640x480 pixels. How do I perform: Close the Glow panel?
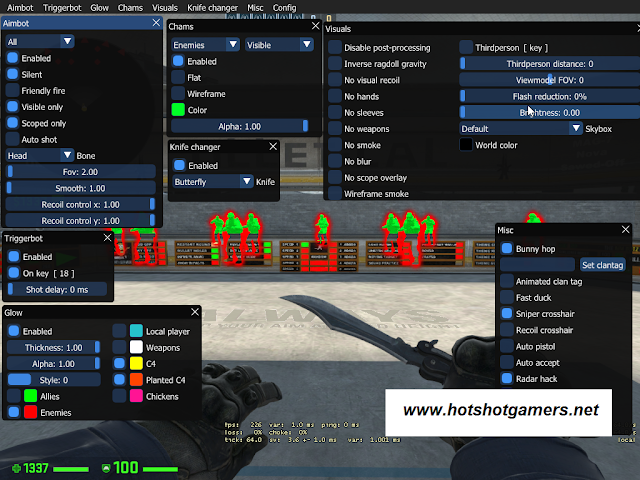coord(195,312)
